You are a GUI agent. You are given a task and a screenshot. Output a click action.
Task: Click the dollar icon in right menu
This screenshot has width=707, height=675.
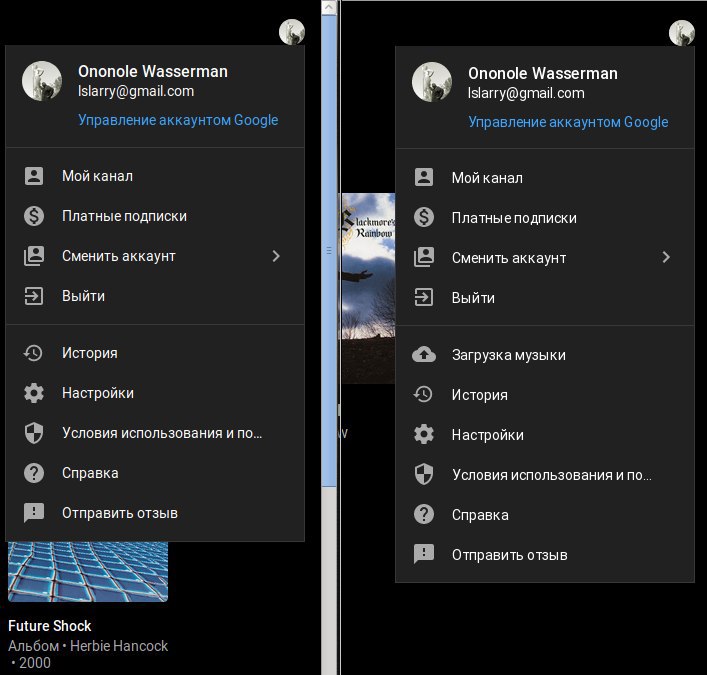[x=424, y=218]
